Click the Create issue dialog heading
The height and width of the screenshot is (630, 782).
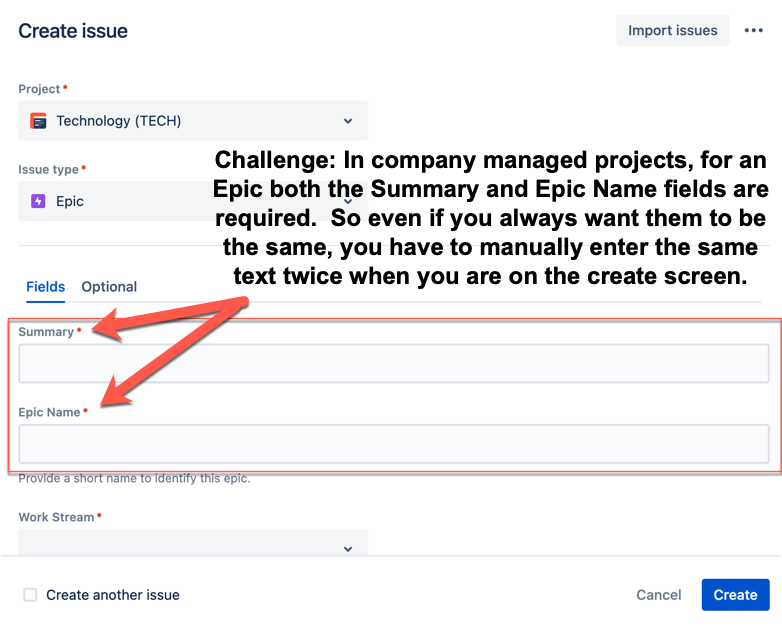73,31
